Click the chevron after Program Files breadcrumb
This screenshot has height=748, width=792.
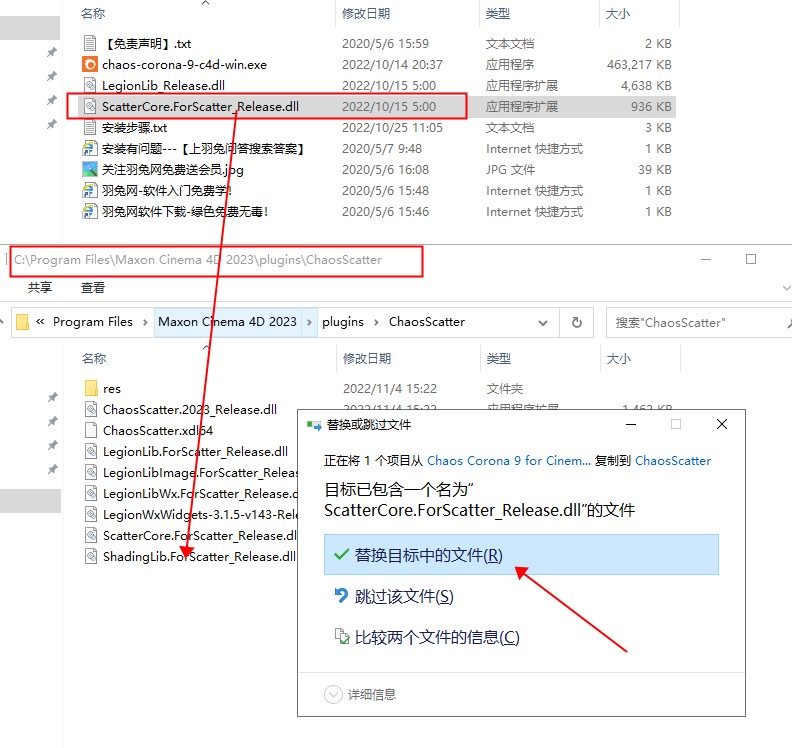click(145, 322)
